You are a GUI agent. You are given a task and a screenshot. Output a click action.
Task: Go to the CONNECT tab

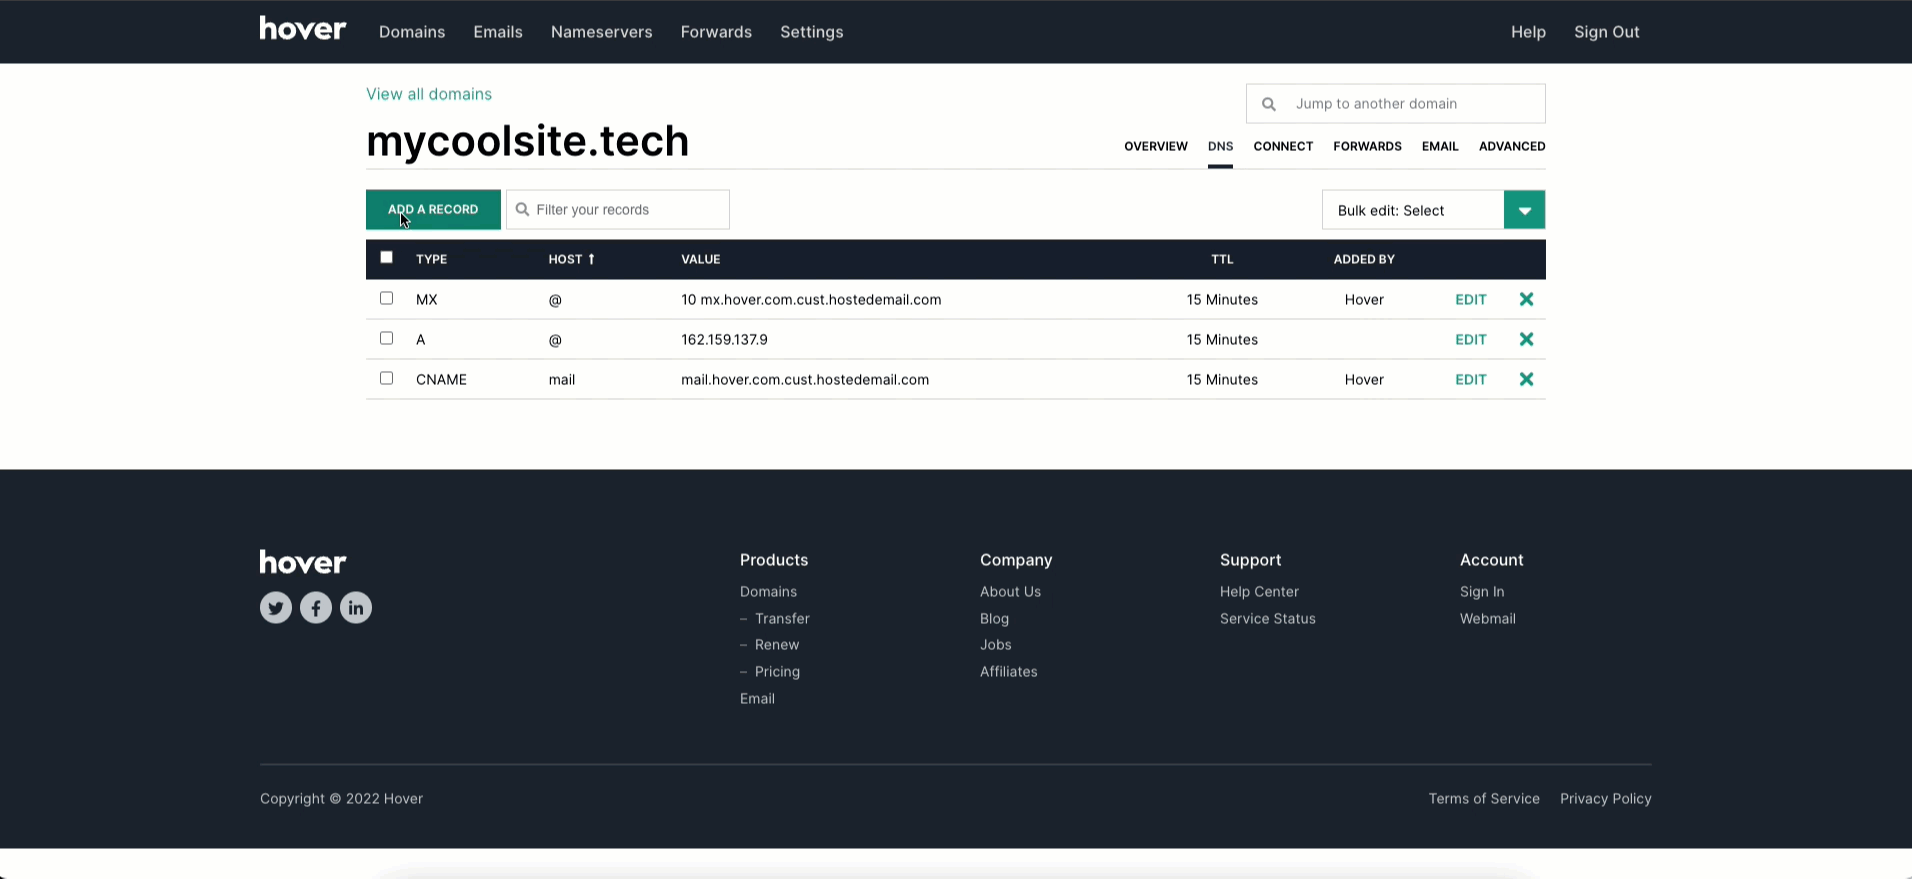click(1283, 146)
